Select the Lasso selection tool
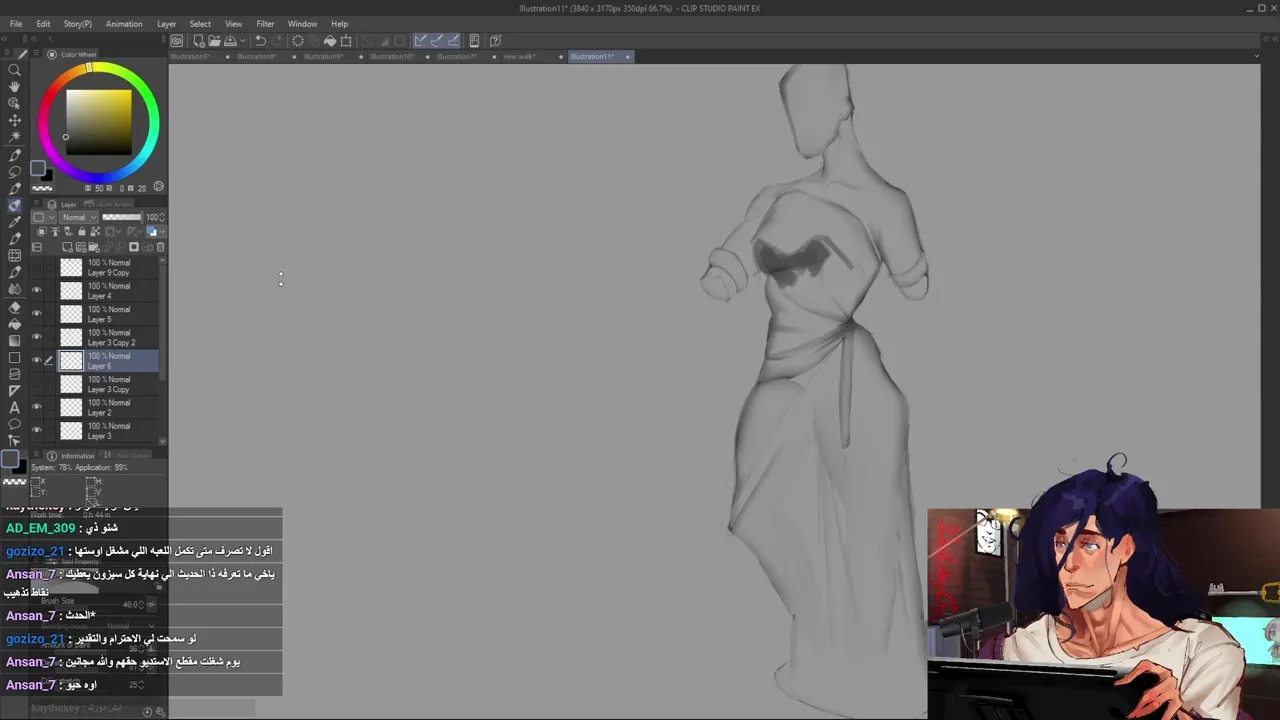This screenshot has width=1280, height=720. 14,172
